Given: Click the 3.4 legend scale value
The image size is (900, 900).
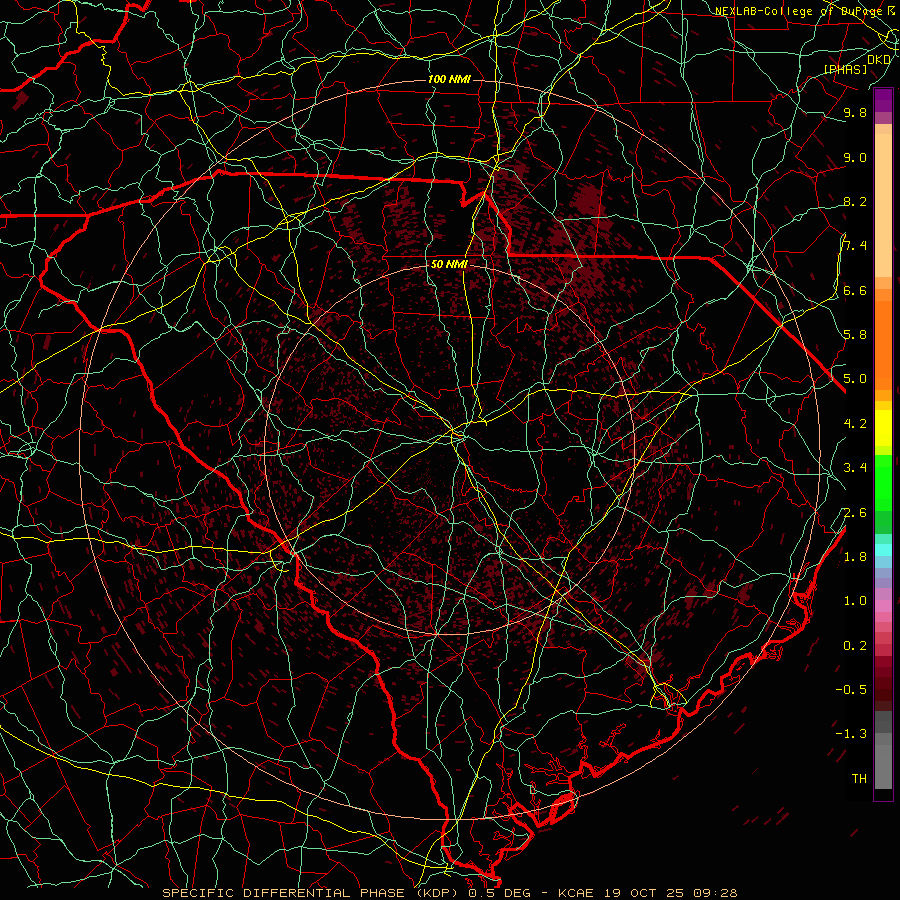Looking at the screenshot, I should 855,468.
